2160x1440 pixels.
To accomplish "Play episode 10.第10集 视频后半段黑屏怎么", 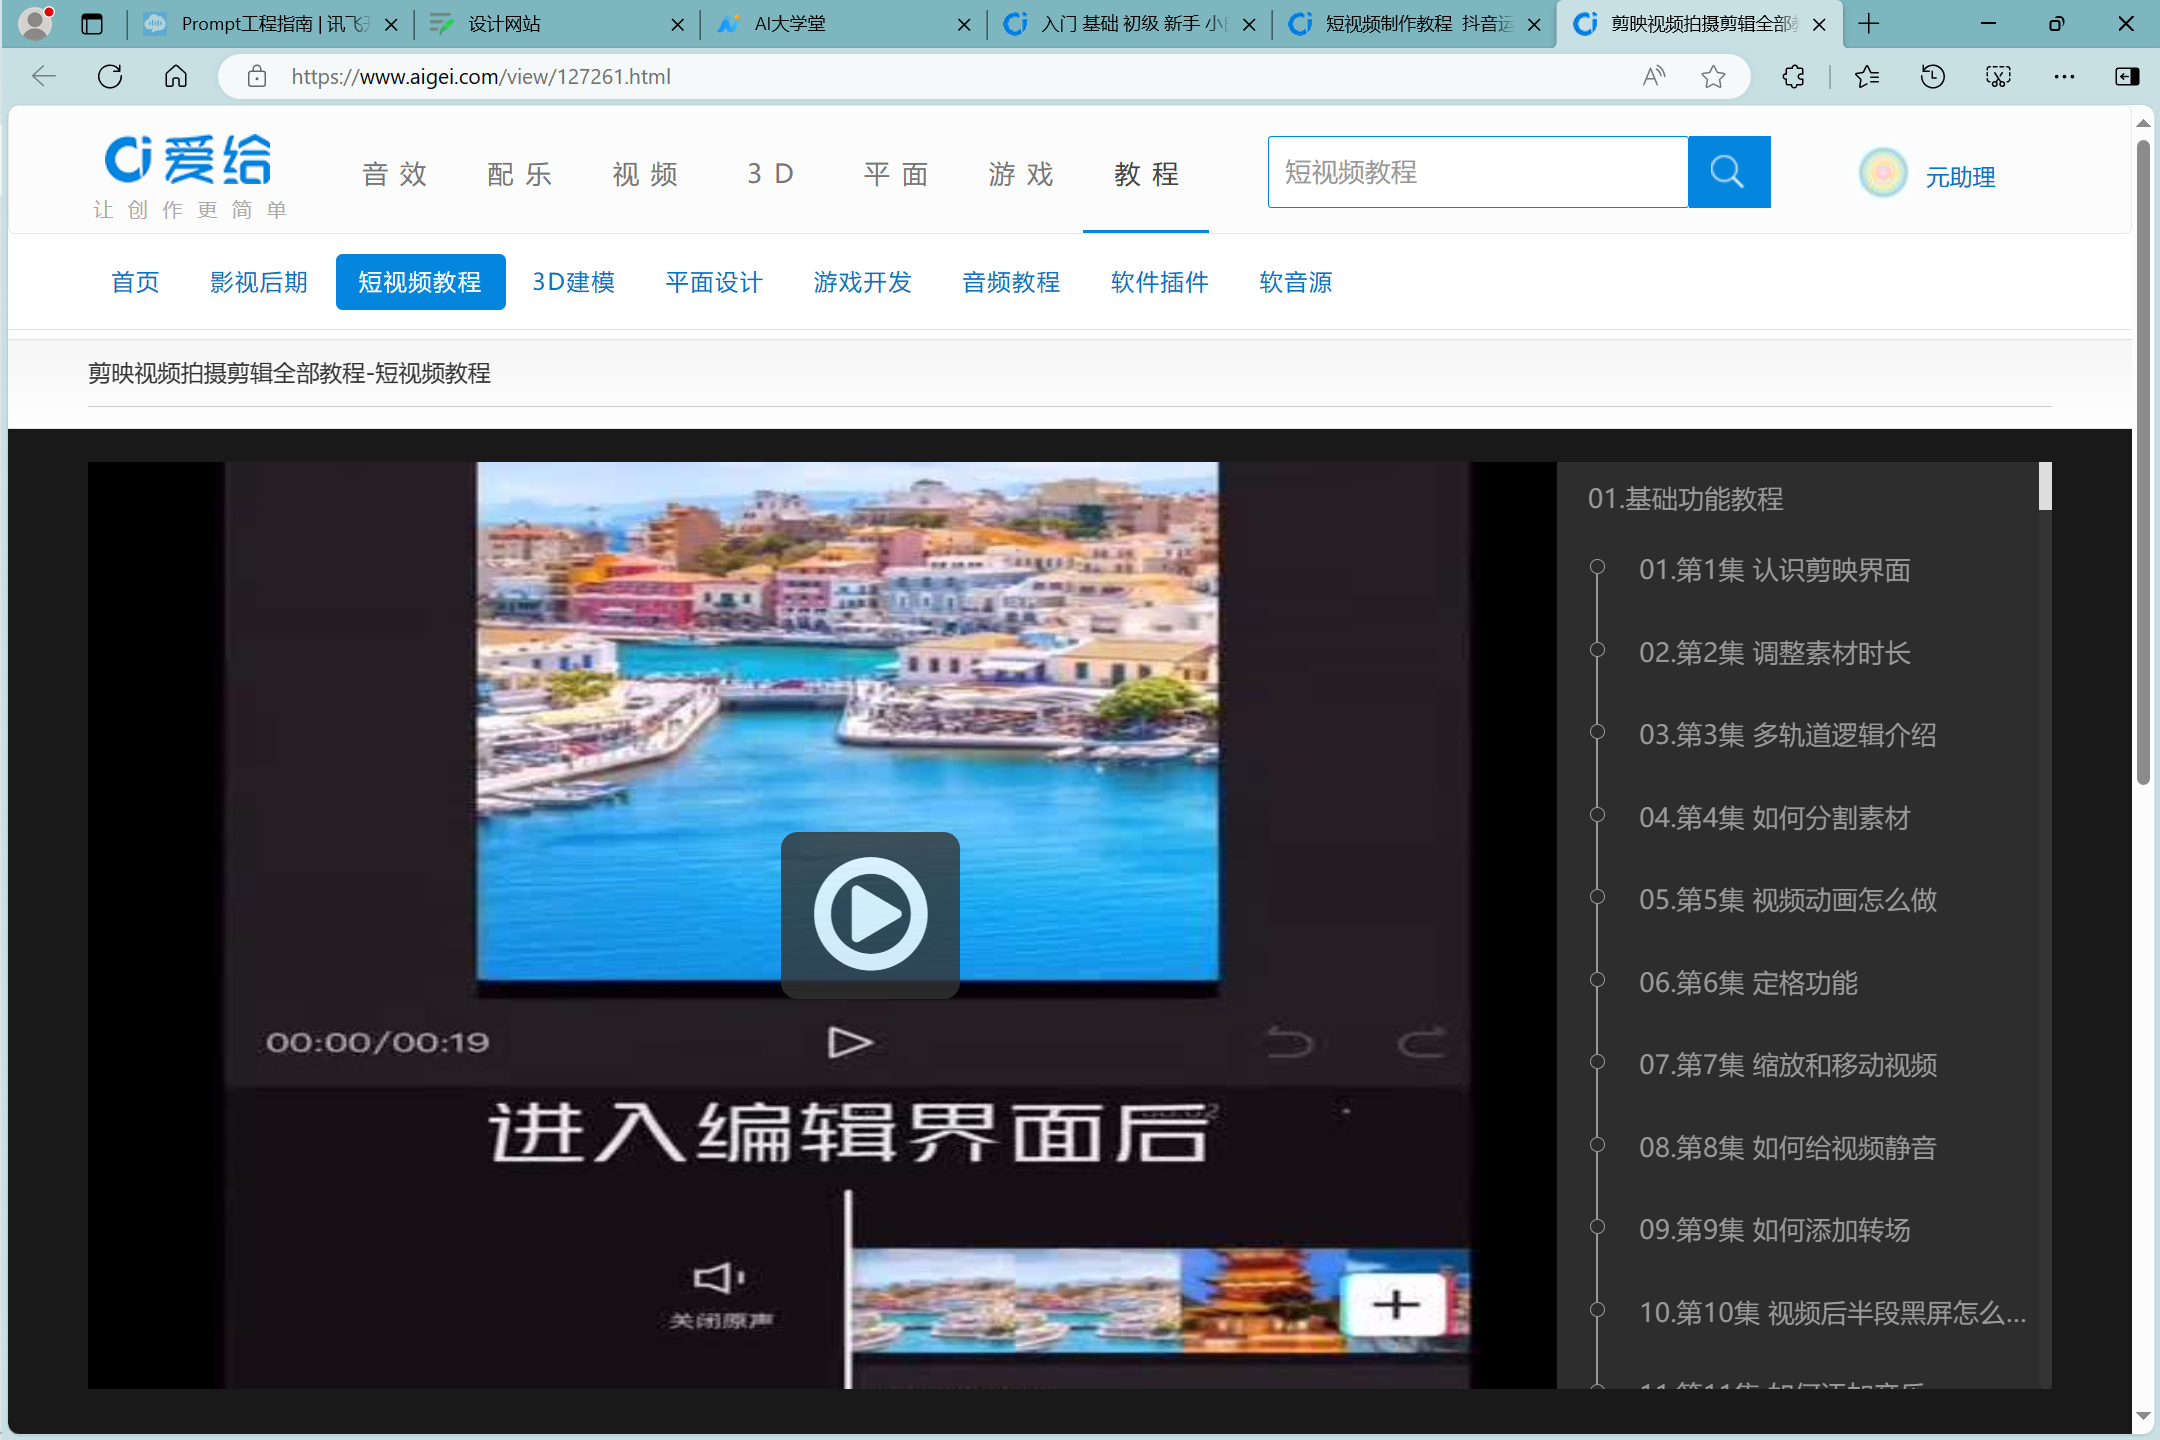I will point(1832,1313).
